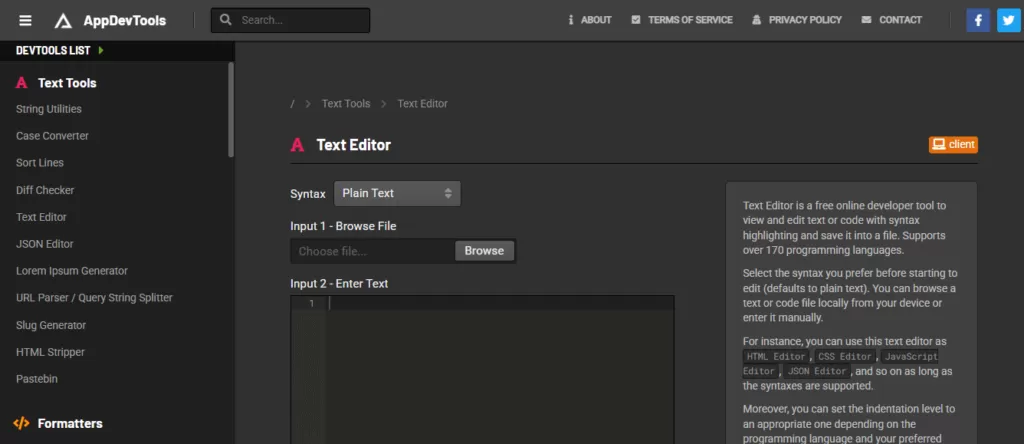Image resolution: width=1024 pixels, height=444 pixels.
Task: Select Text Editor in sidebar
Action: 41,217
